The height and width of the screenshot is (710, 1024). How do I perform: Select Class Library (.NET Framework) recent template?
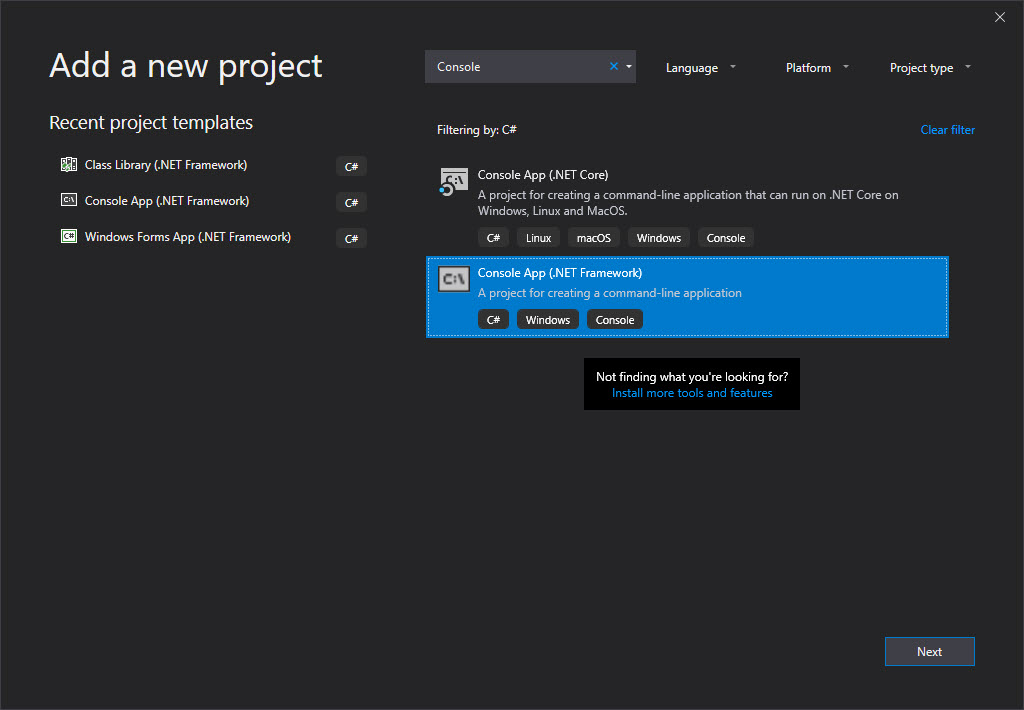[166, 165]
